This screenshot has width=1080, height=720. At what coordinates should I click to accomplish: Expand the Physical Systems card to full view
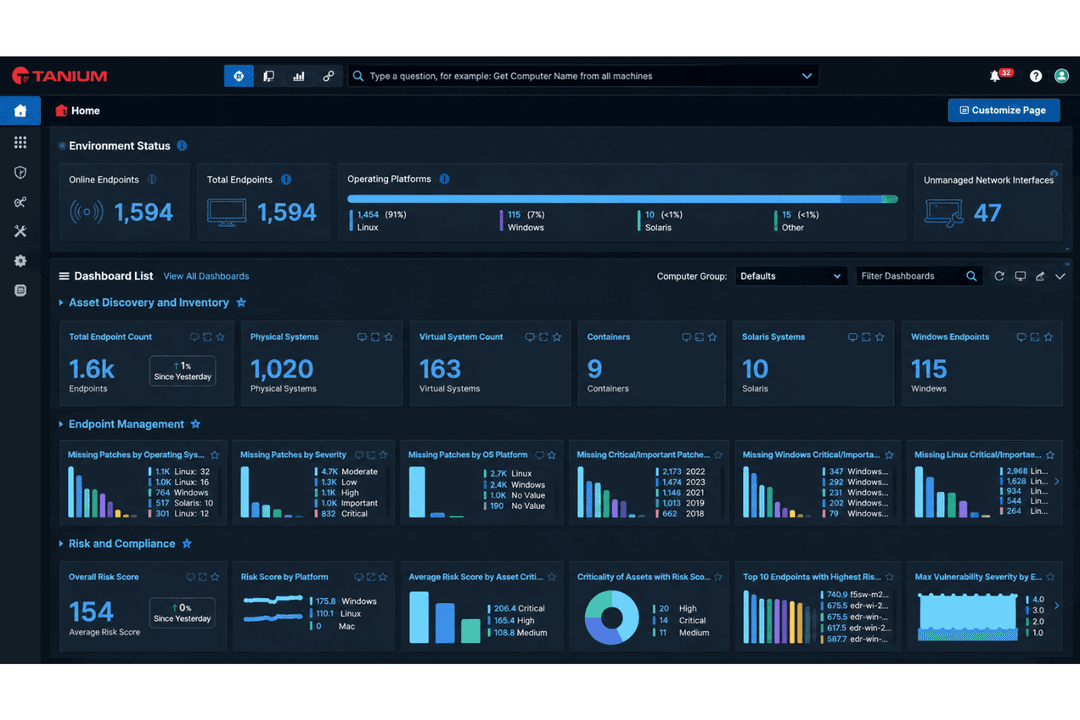click(375, 337)
